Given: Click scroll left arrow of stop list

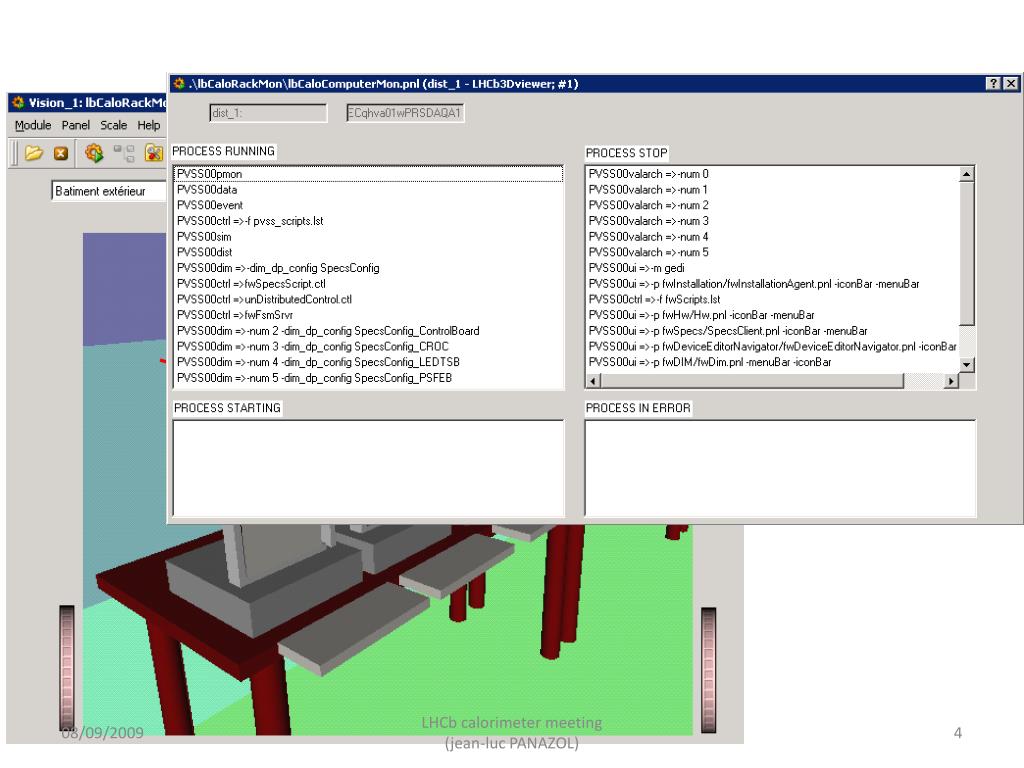Looking at the screenshot, I should pos(593,381).
